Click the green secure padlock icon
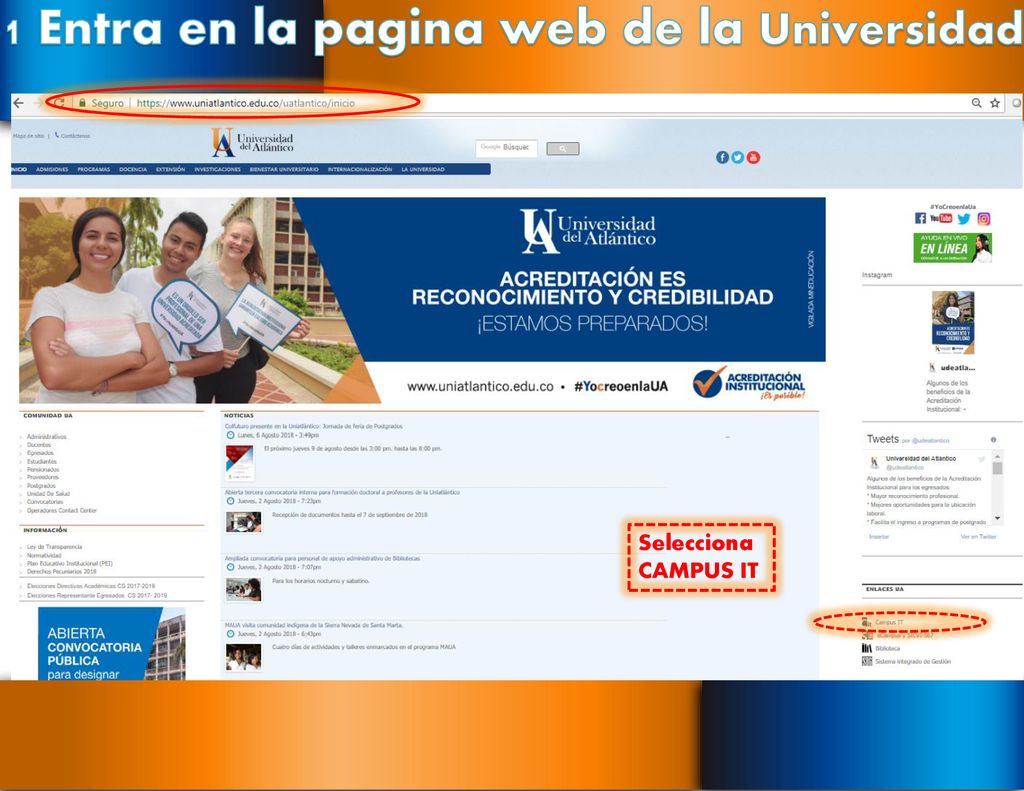1024x791 pixels. click(82, 103)
